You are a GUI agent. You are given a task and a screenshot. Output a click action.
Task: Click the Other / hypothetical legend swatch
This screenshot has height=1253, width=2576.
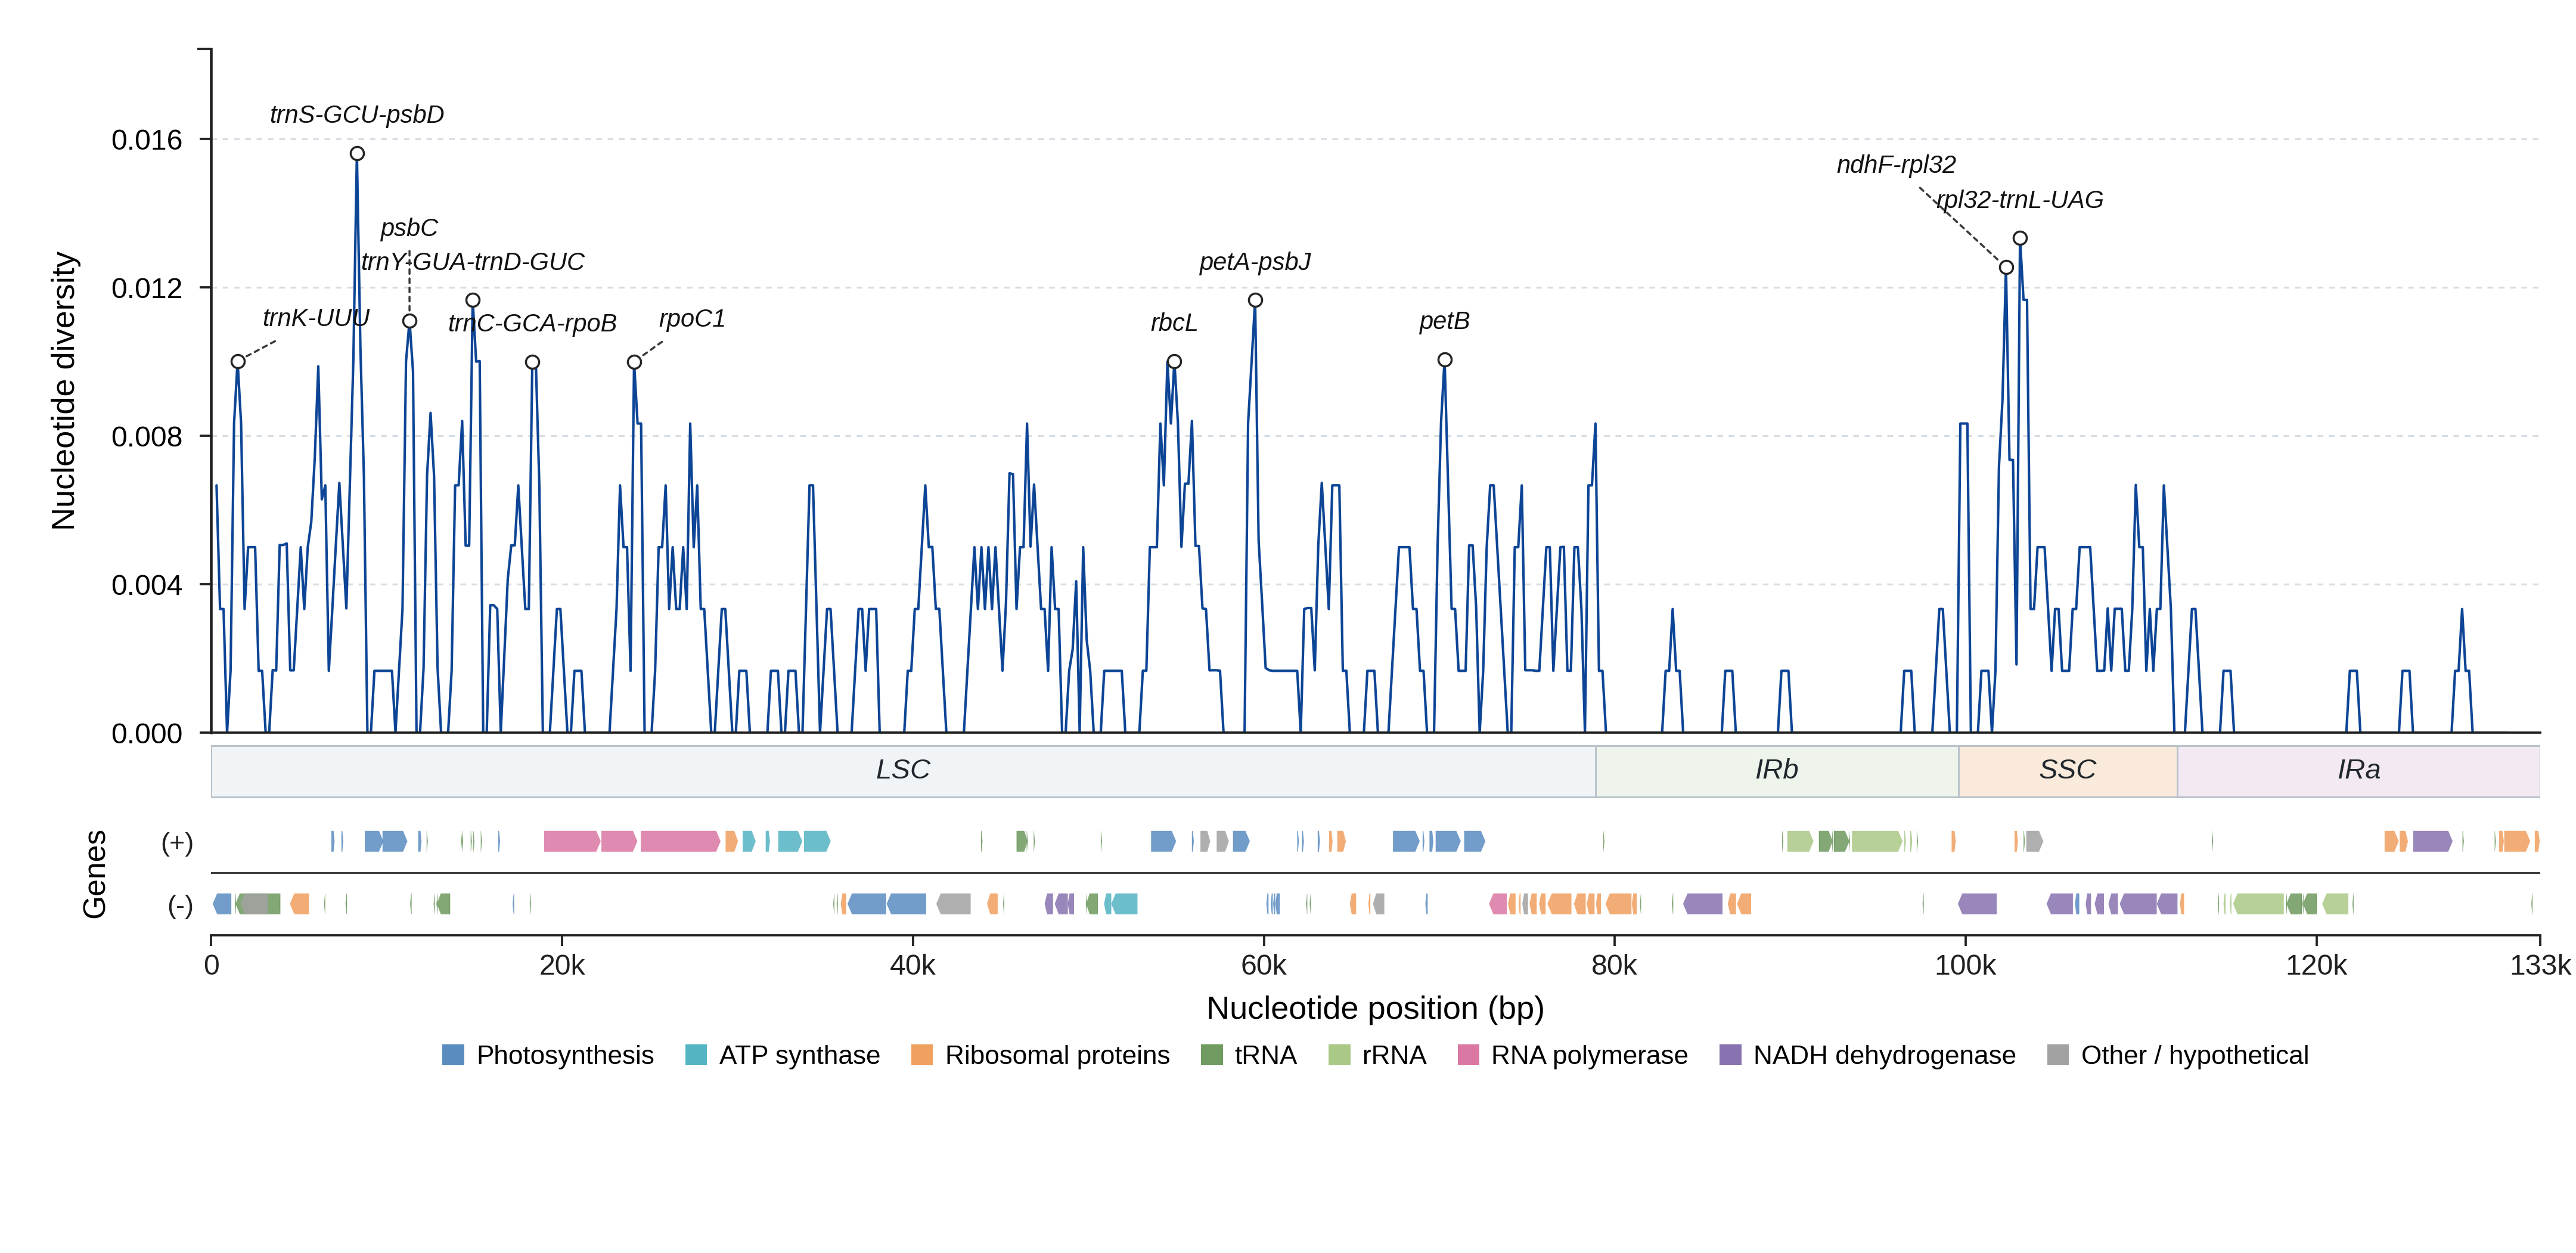[x=2058, y=1055]
